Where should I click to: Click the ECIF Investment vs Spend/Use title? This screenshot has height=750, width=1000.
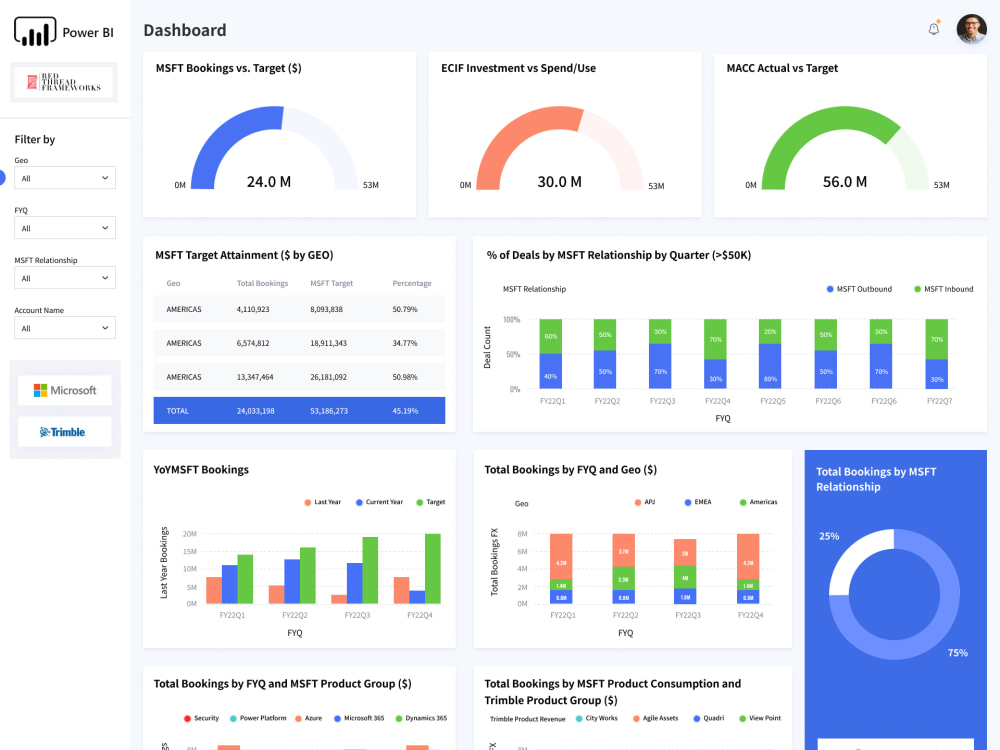[518, 68]
